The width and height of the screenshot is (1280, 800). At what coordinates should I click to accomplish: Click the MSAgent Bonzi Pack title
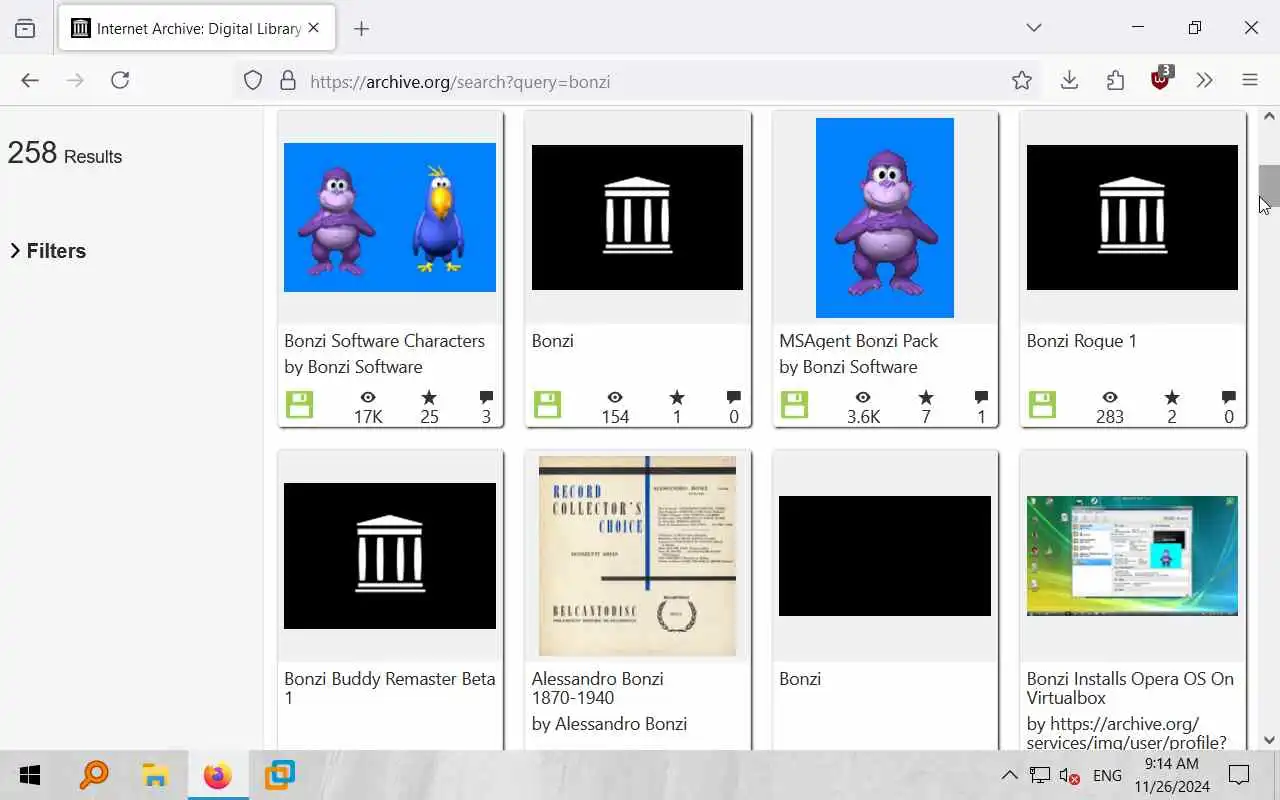click(x=858, y=341)
